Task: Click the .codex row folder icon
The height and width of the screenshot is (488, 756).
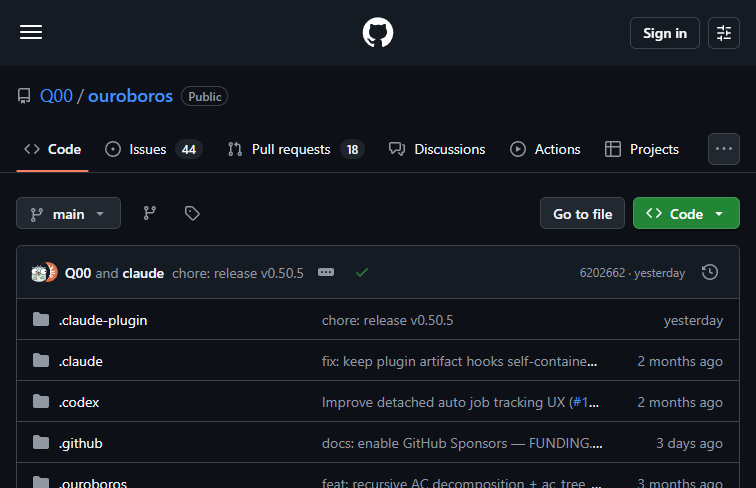Action: pos(41,401)
